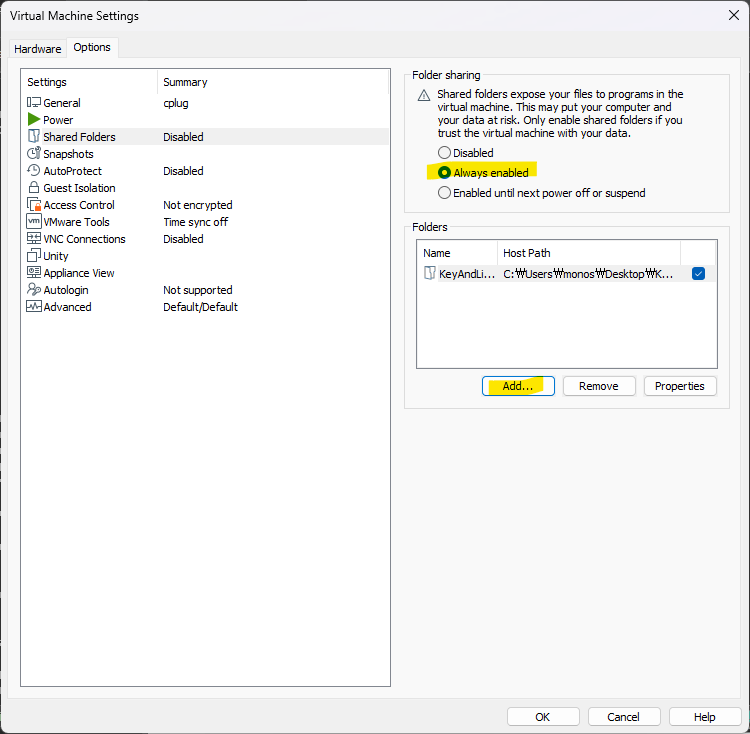Screen dimensions: 750x734
Task: Click the Cancel button
Action: pos(624,717)
